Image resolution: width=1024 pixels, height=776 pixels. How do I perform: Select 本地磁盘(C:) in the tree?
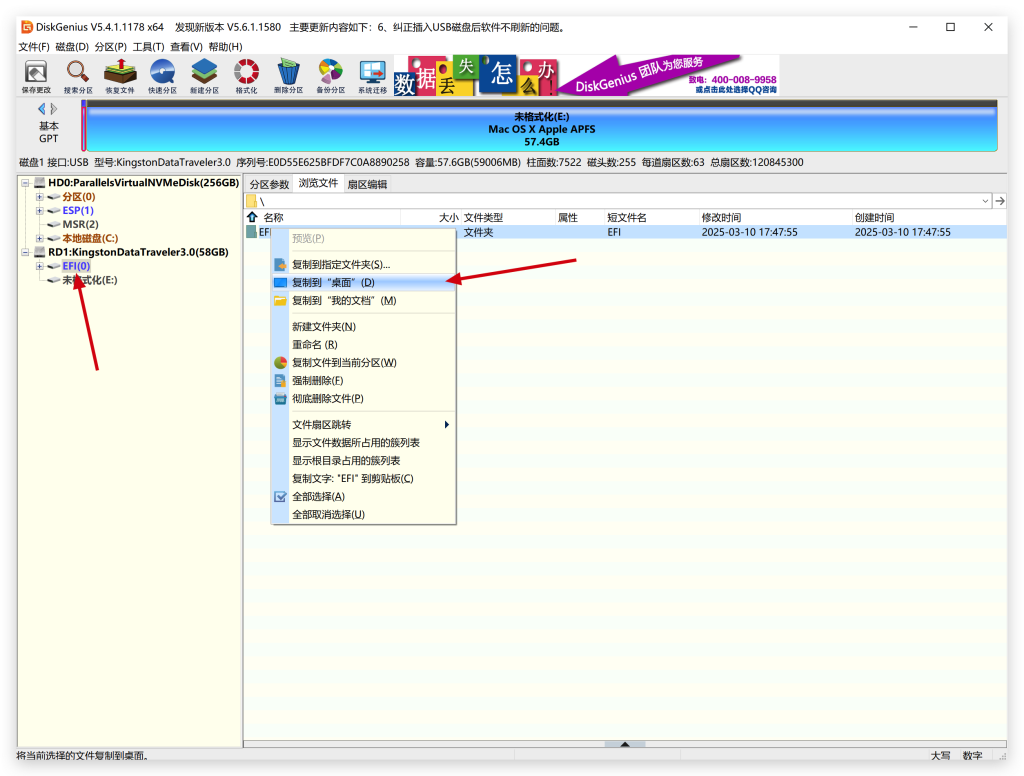pyautogui.click(x=90, y=238)
